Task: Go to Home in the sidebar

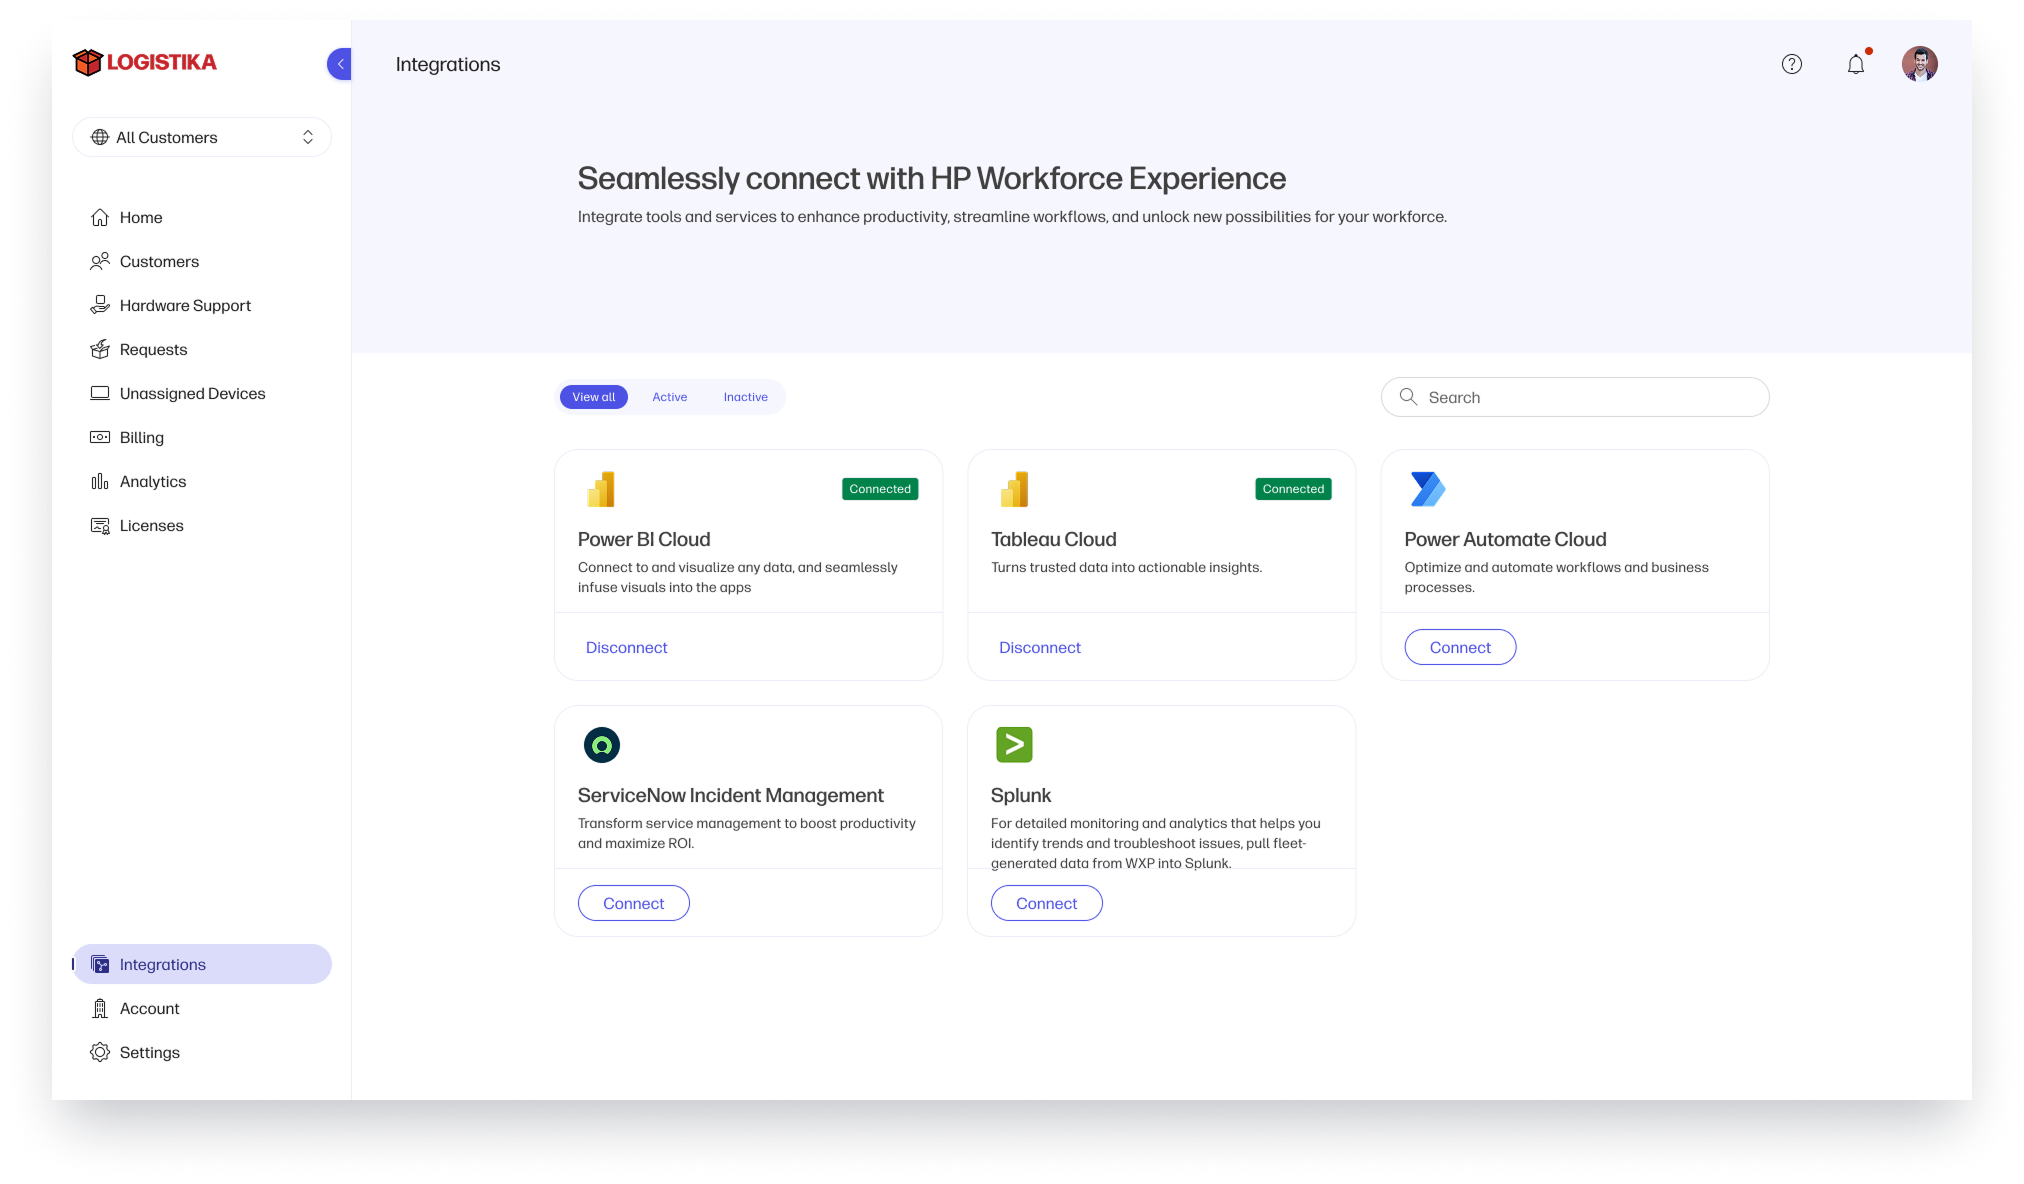Action: 140,217
